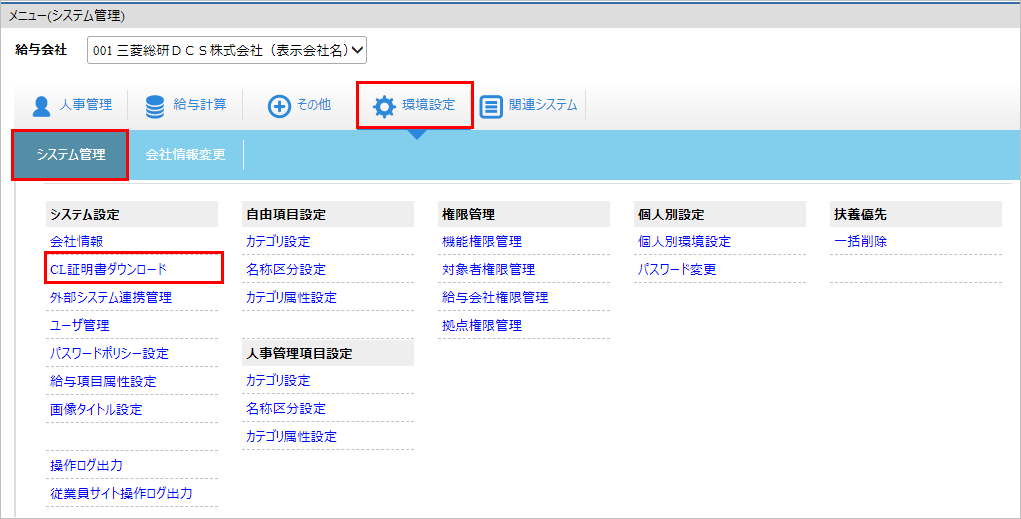Open 給与会社権限管理 link
Viewport: 1021px width, 519px height.
pos(495,298)
